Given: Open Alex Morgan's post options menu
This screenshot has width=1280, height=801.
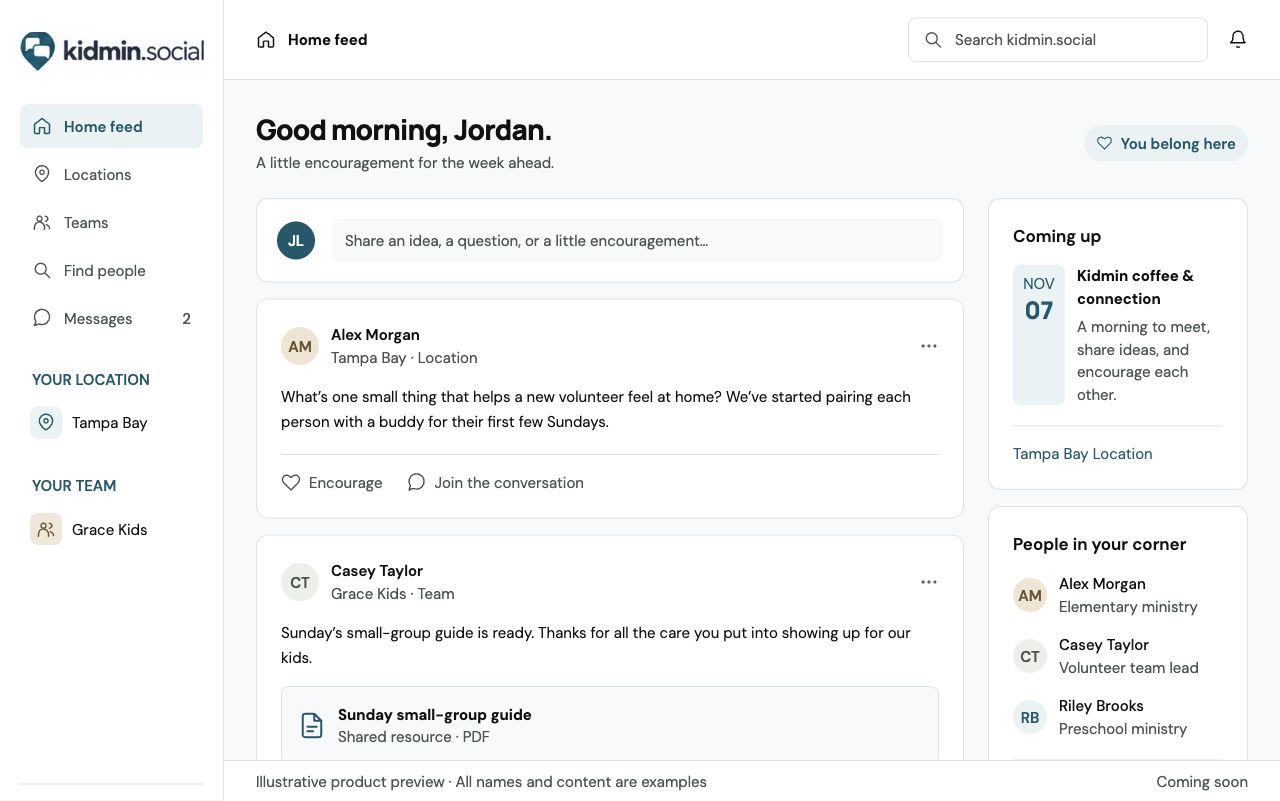Looking at the screenshot, I should pyautogui.click(x=929, y=346).
